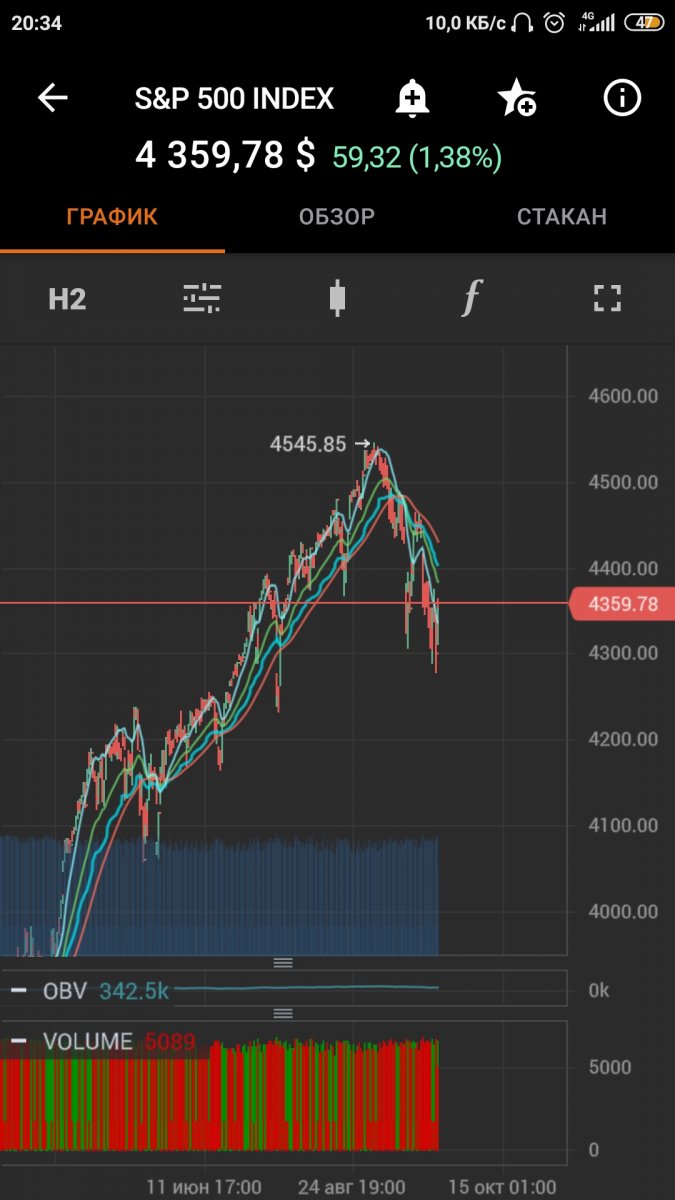Select the ГРАФИК tab
675x1200 pixels.
point(112,217)
